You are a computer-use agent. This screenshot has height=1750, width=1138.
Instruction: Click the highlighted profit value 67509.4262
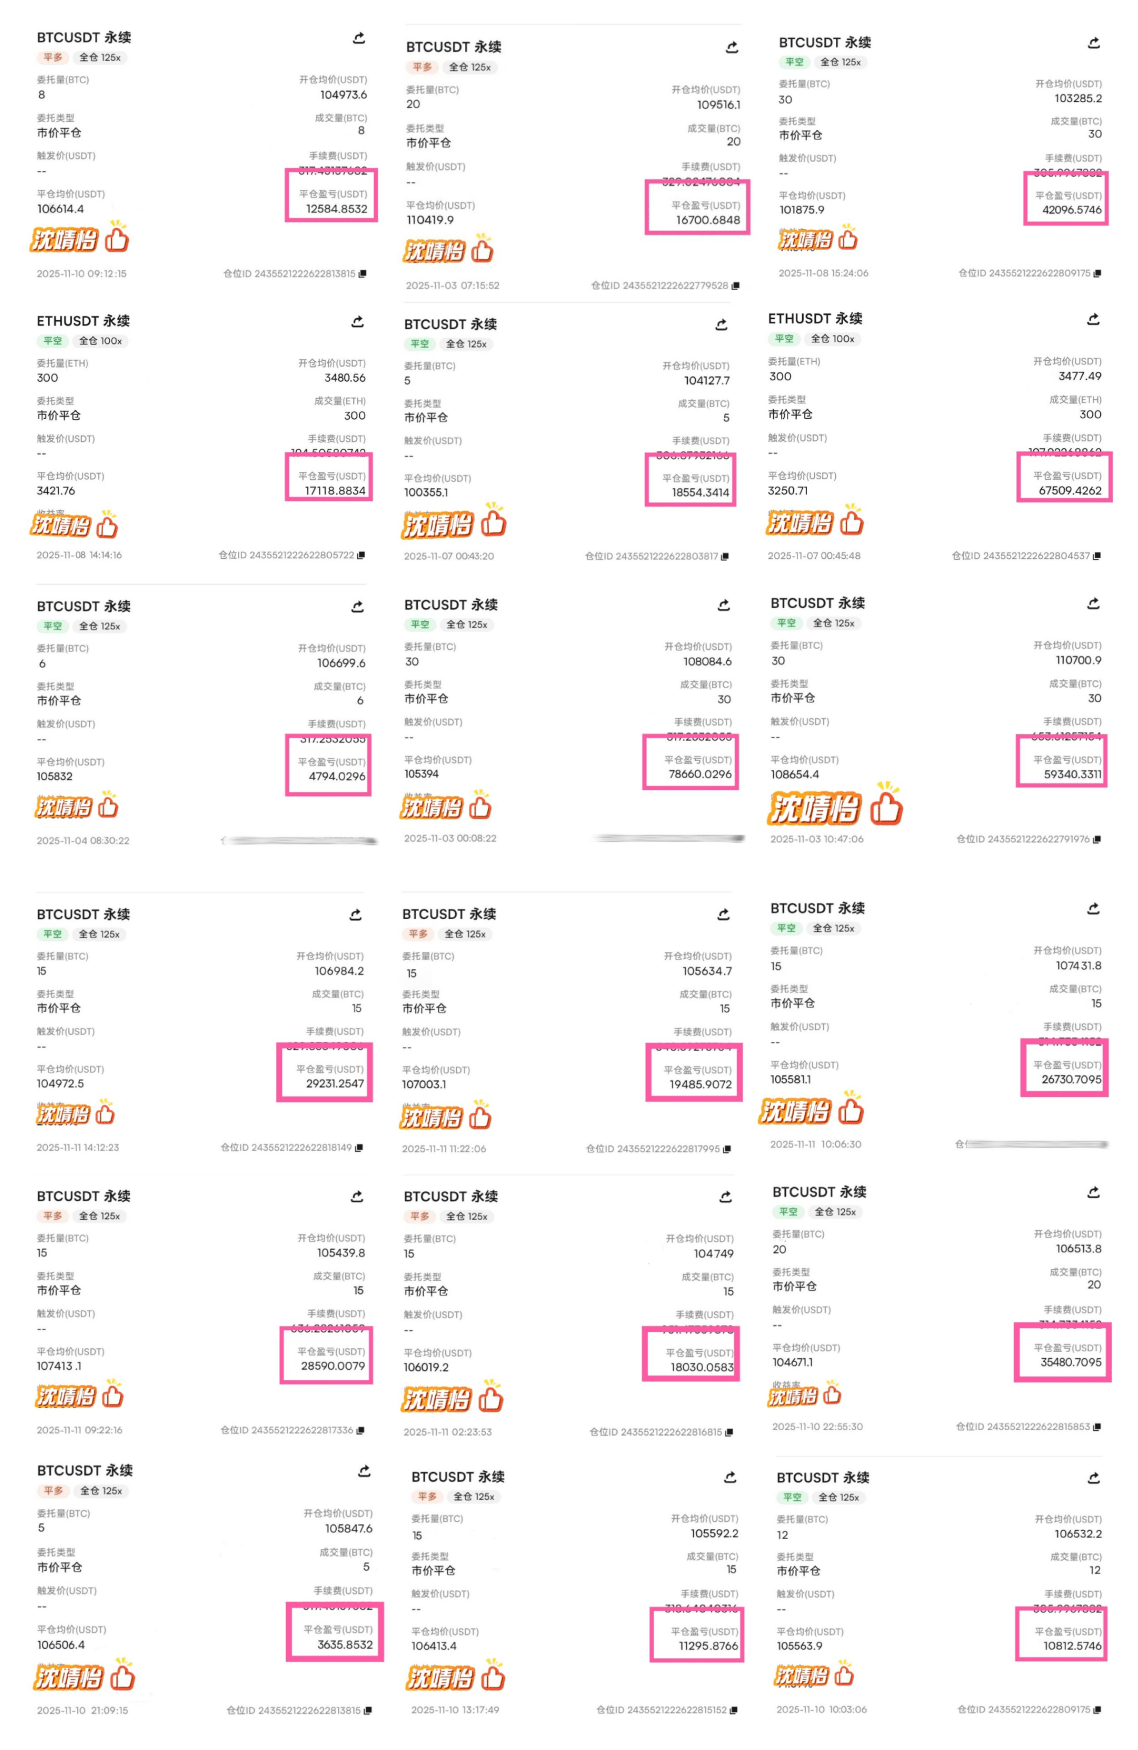1070,491
